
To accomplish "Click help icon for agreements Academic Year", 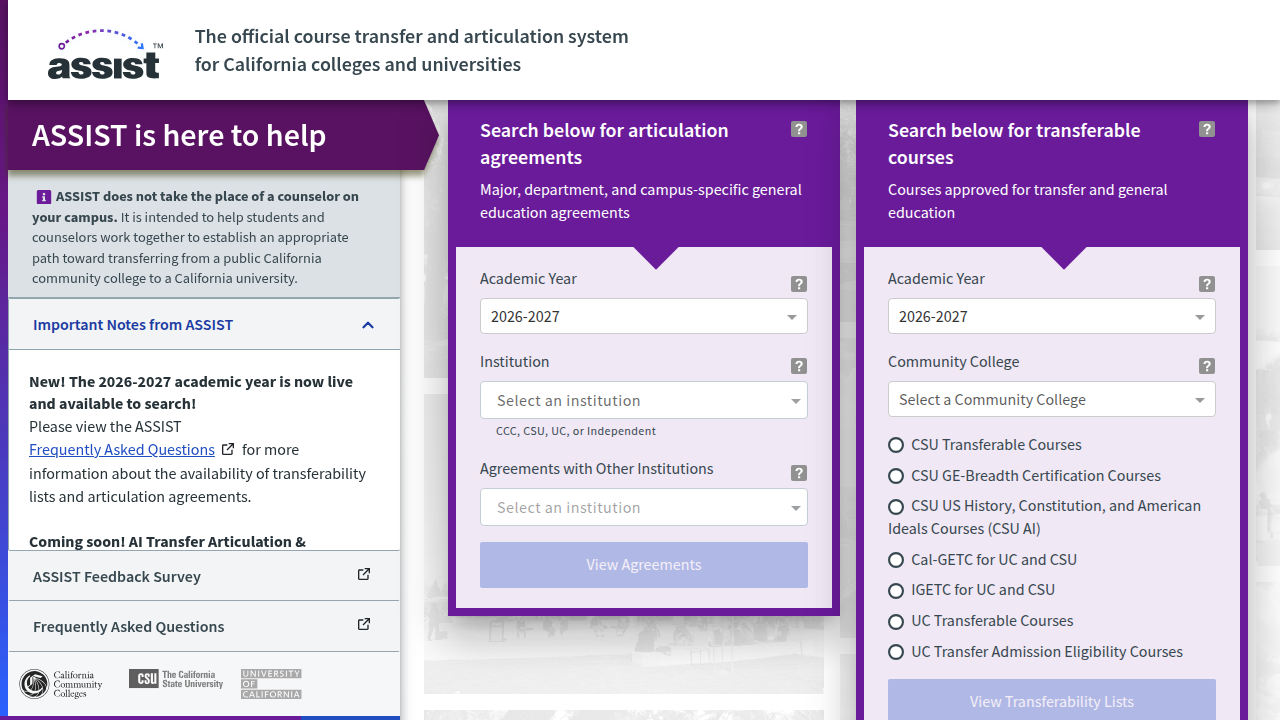I will 799,284.
